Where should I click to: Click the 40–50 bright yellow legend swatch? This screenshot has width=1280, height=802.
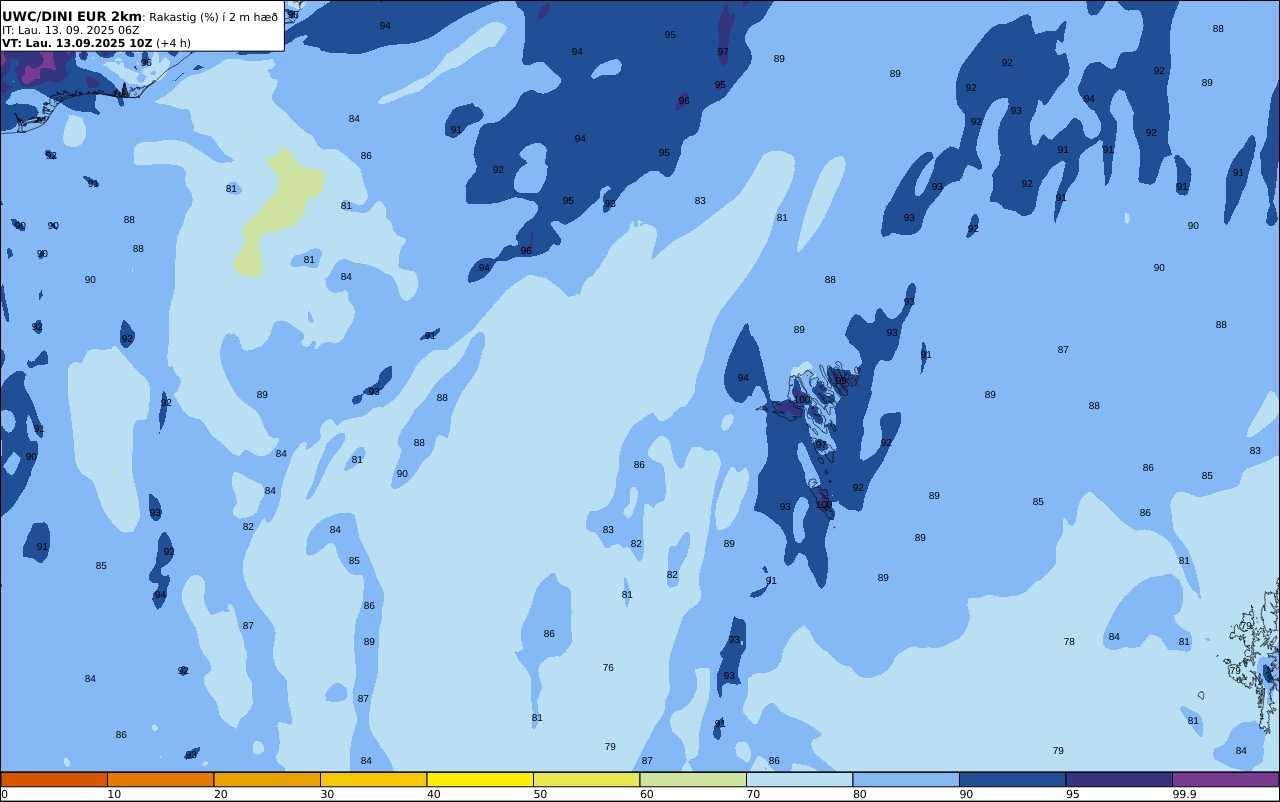480,779
